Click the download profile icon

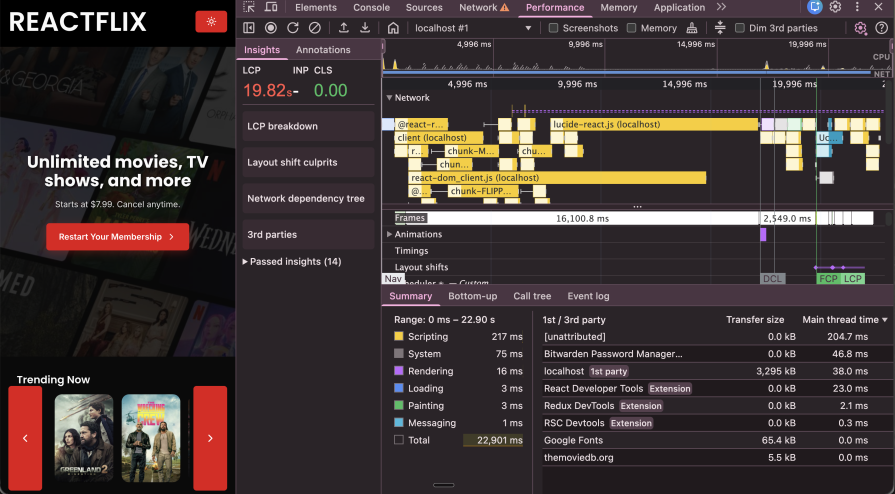click(x=366, y=28)
